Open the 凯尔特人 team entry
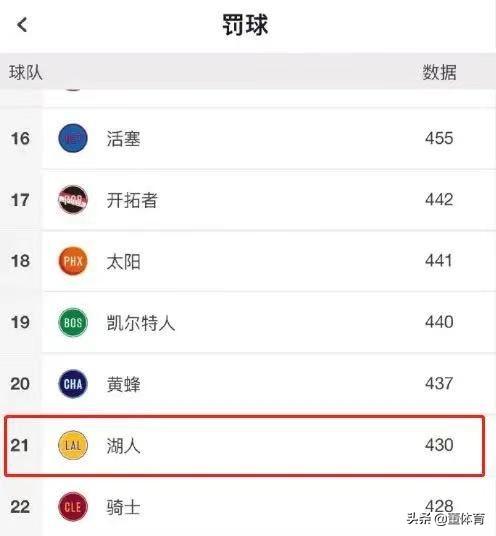 pyautogui.click(x=140, y=323)
